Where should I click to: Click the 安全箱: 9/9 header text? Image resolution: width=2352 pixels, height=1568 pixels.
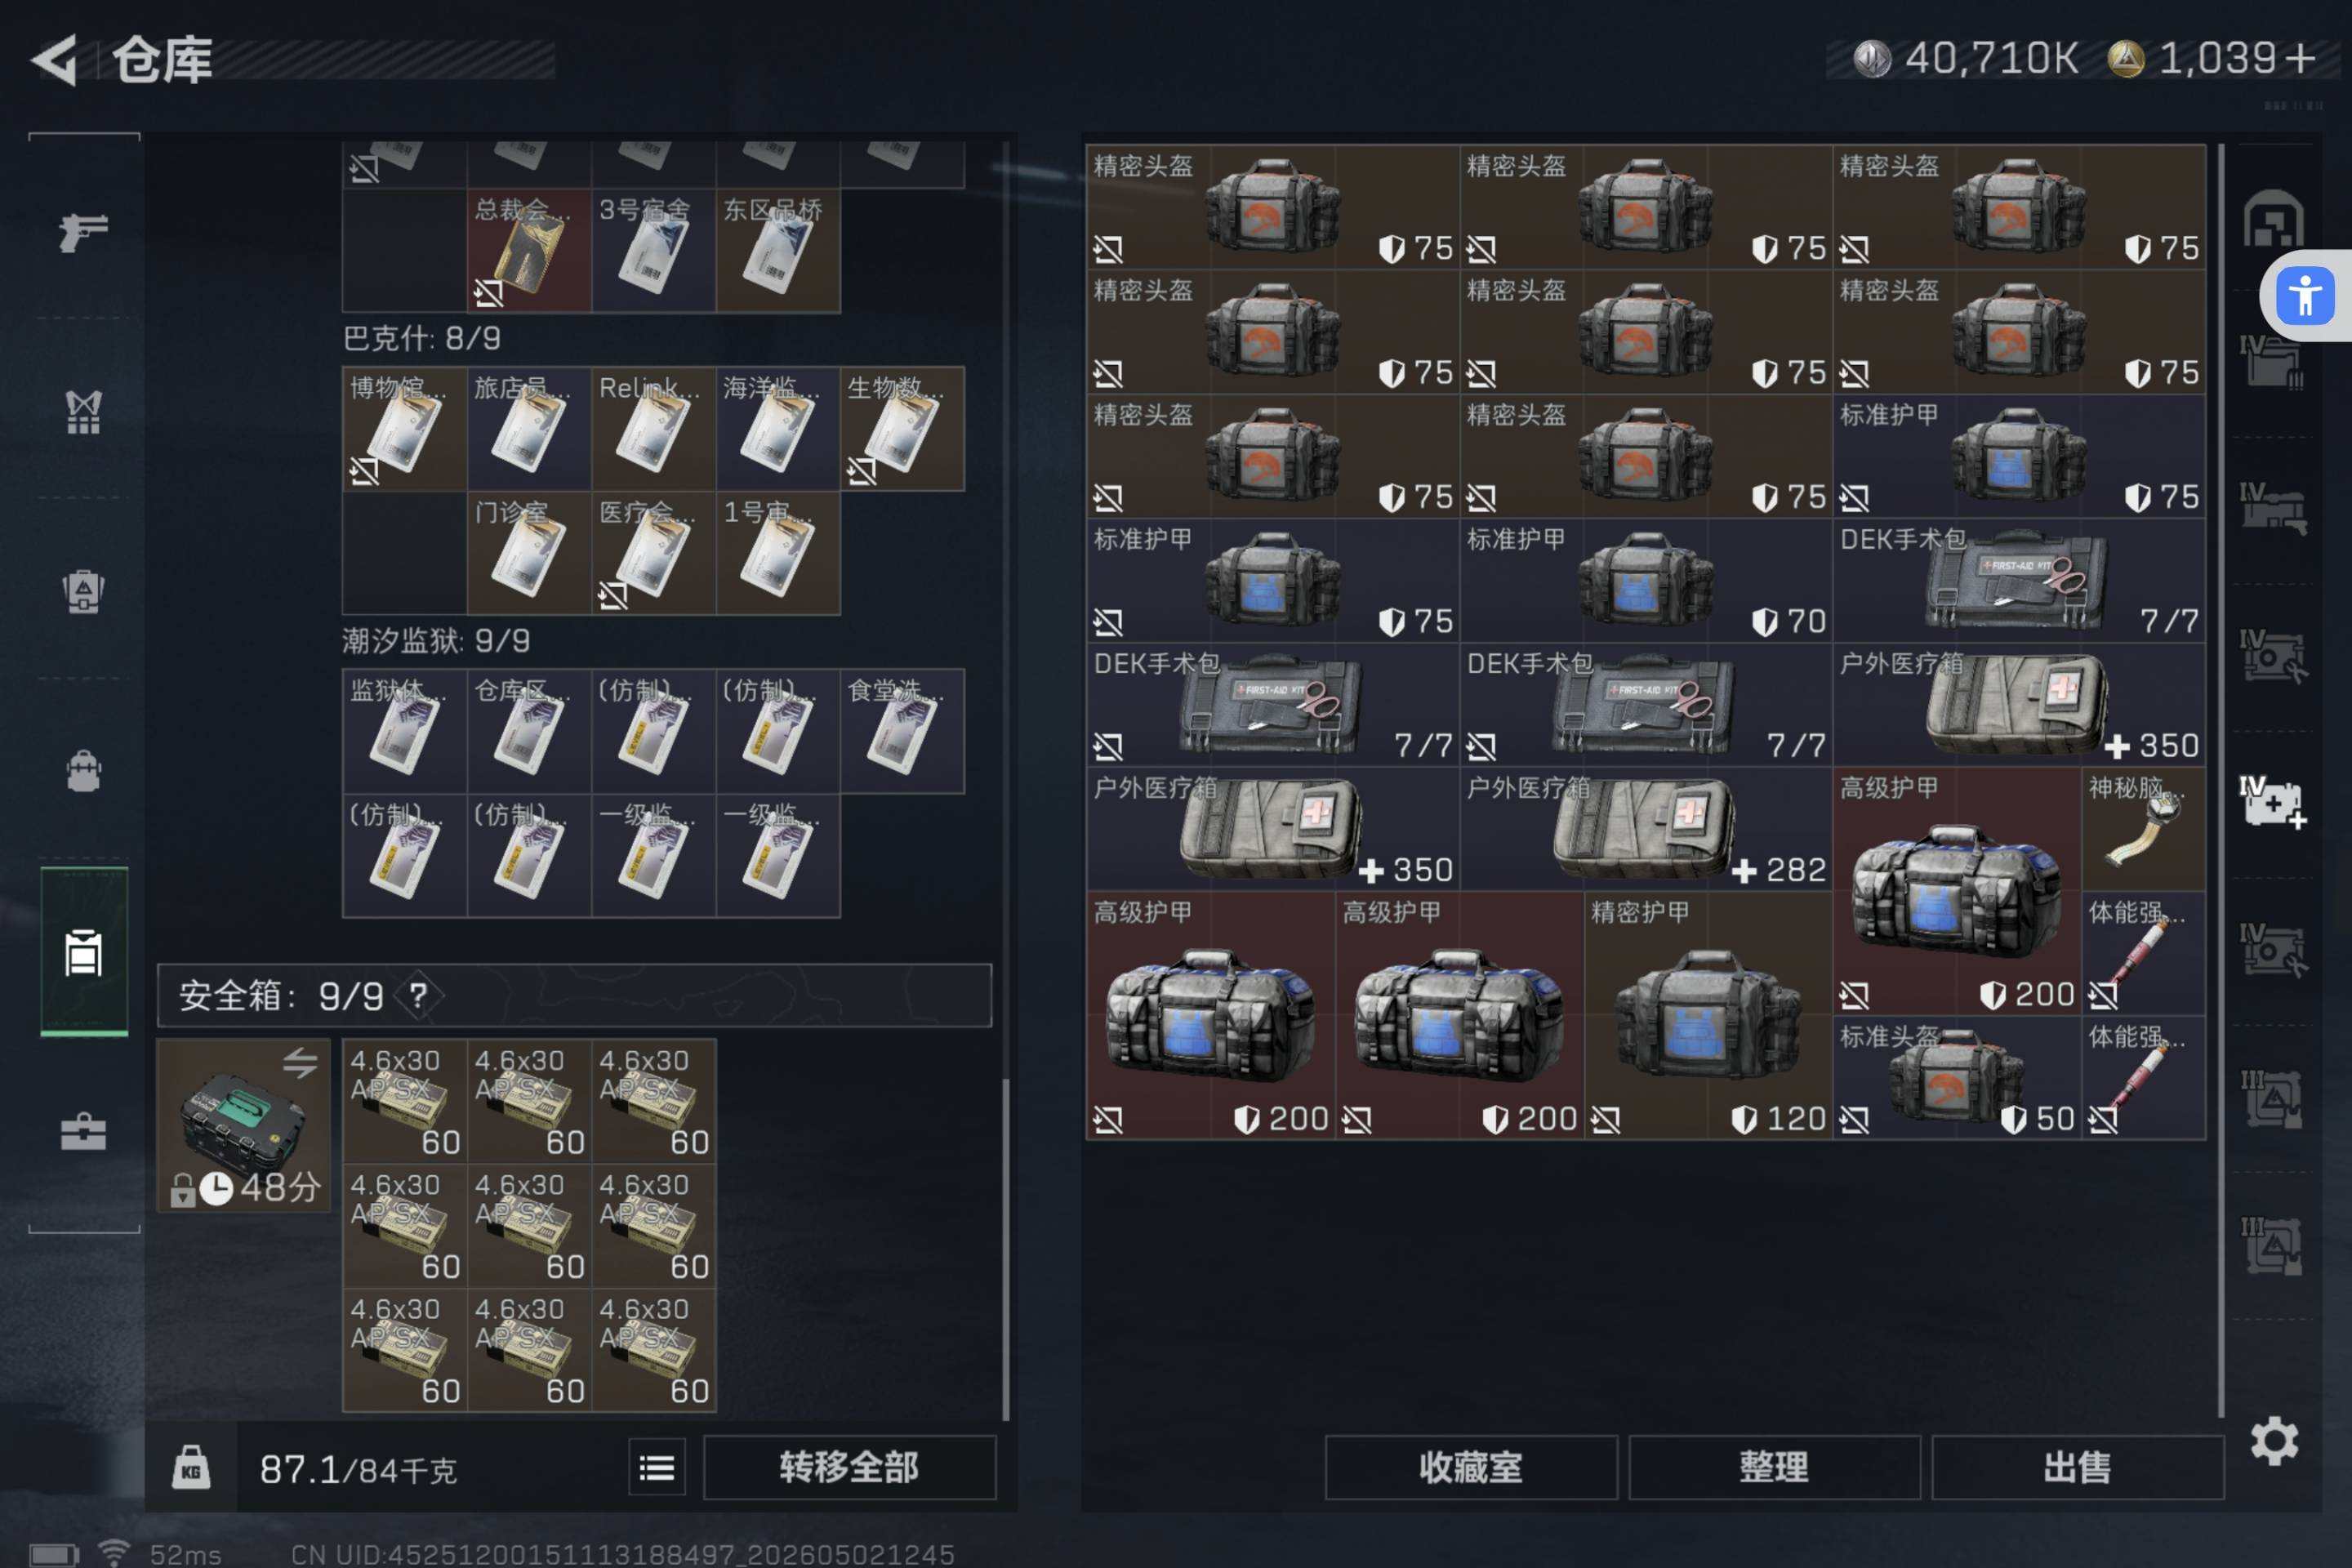click(281, 996)
